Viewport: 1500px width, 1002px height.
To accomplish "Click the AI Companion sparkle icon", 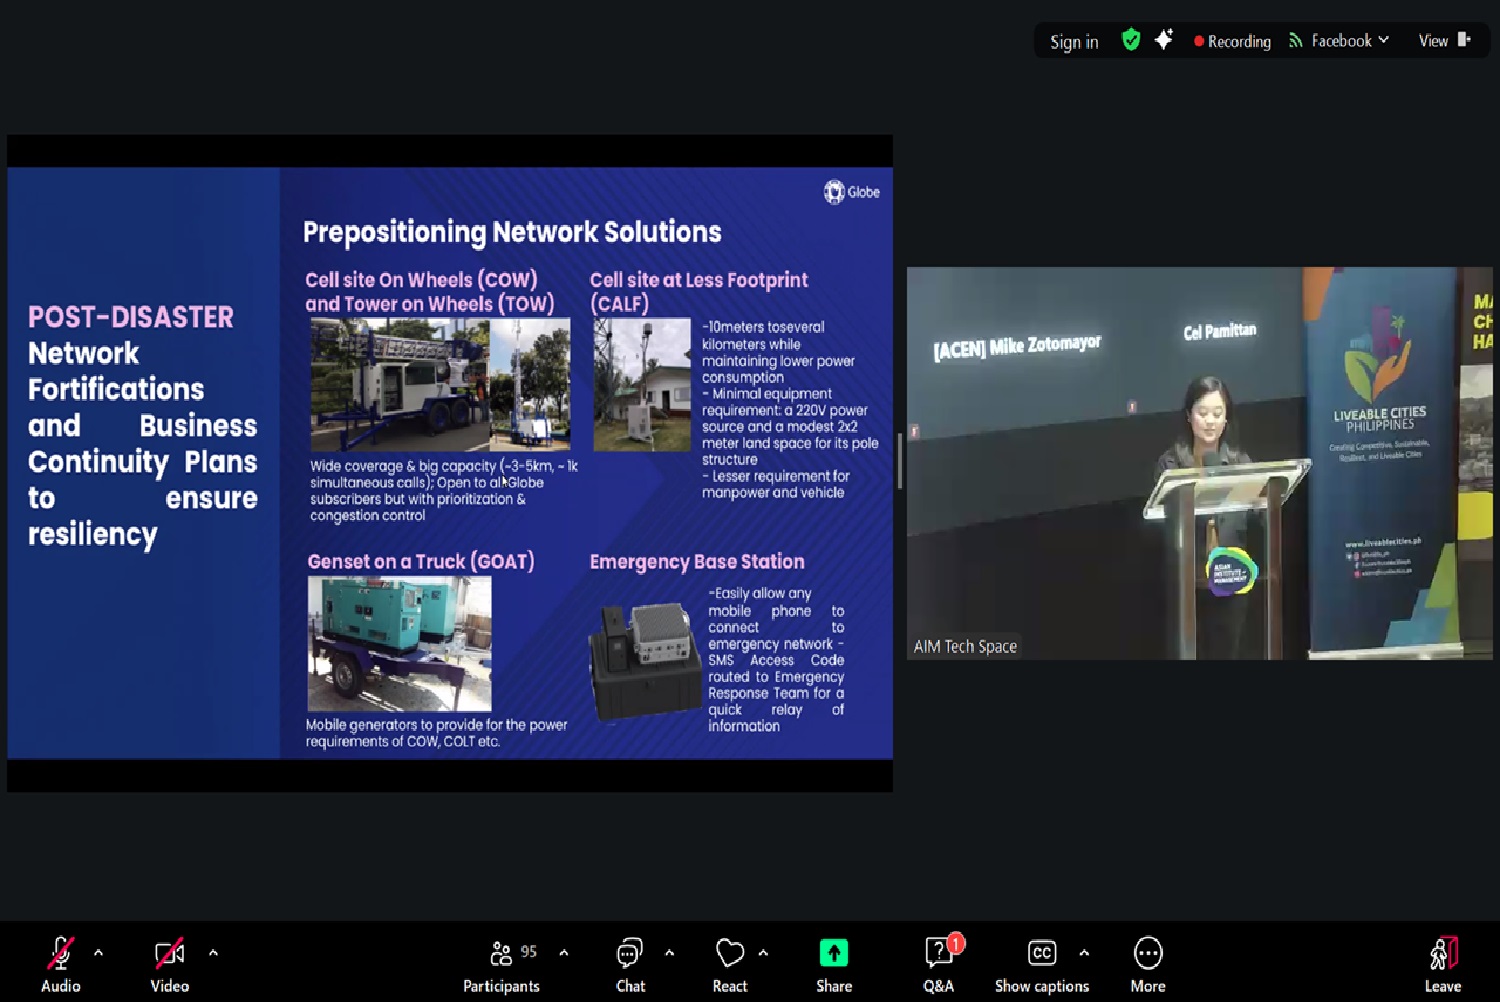I will [x=1163, y=40].
